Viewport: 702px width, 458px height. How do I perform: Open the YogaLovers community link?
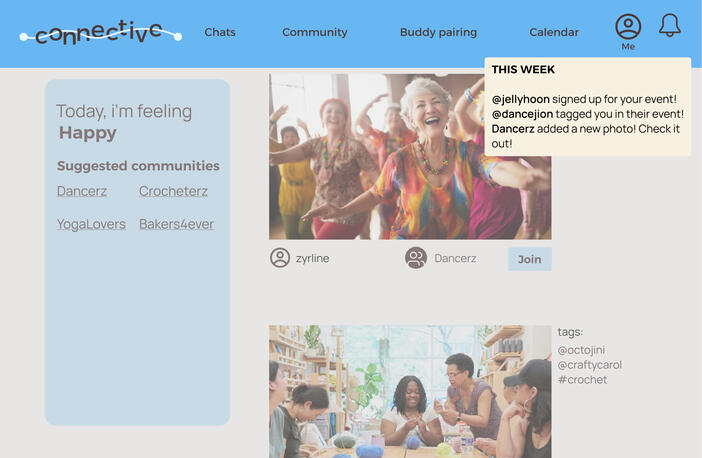pyautogui.click(x=91, y=224)
